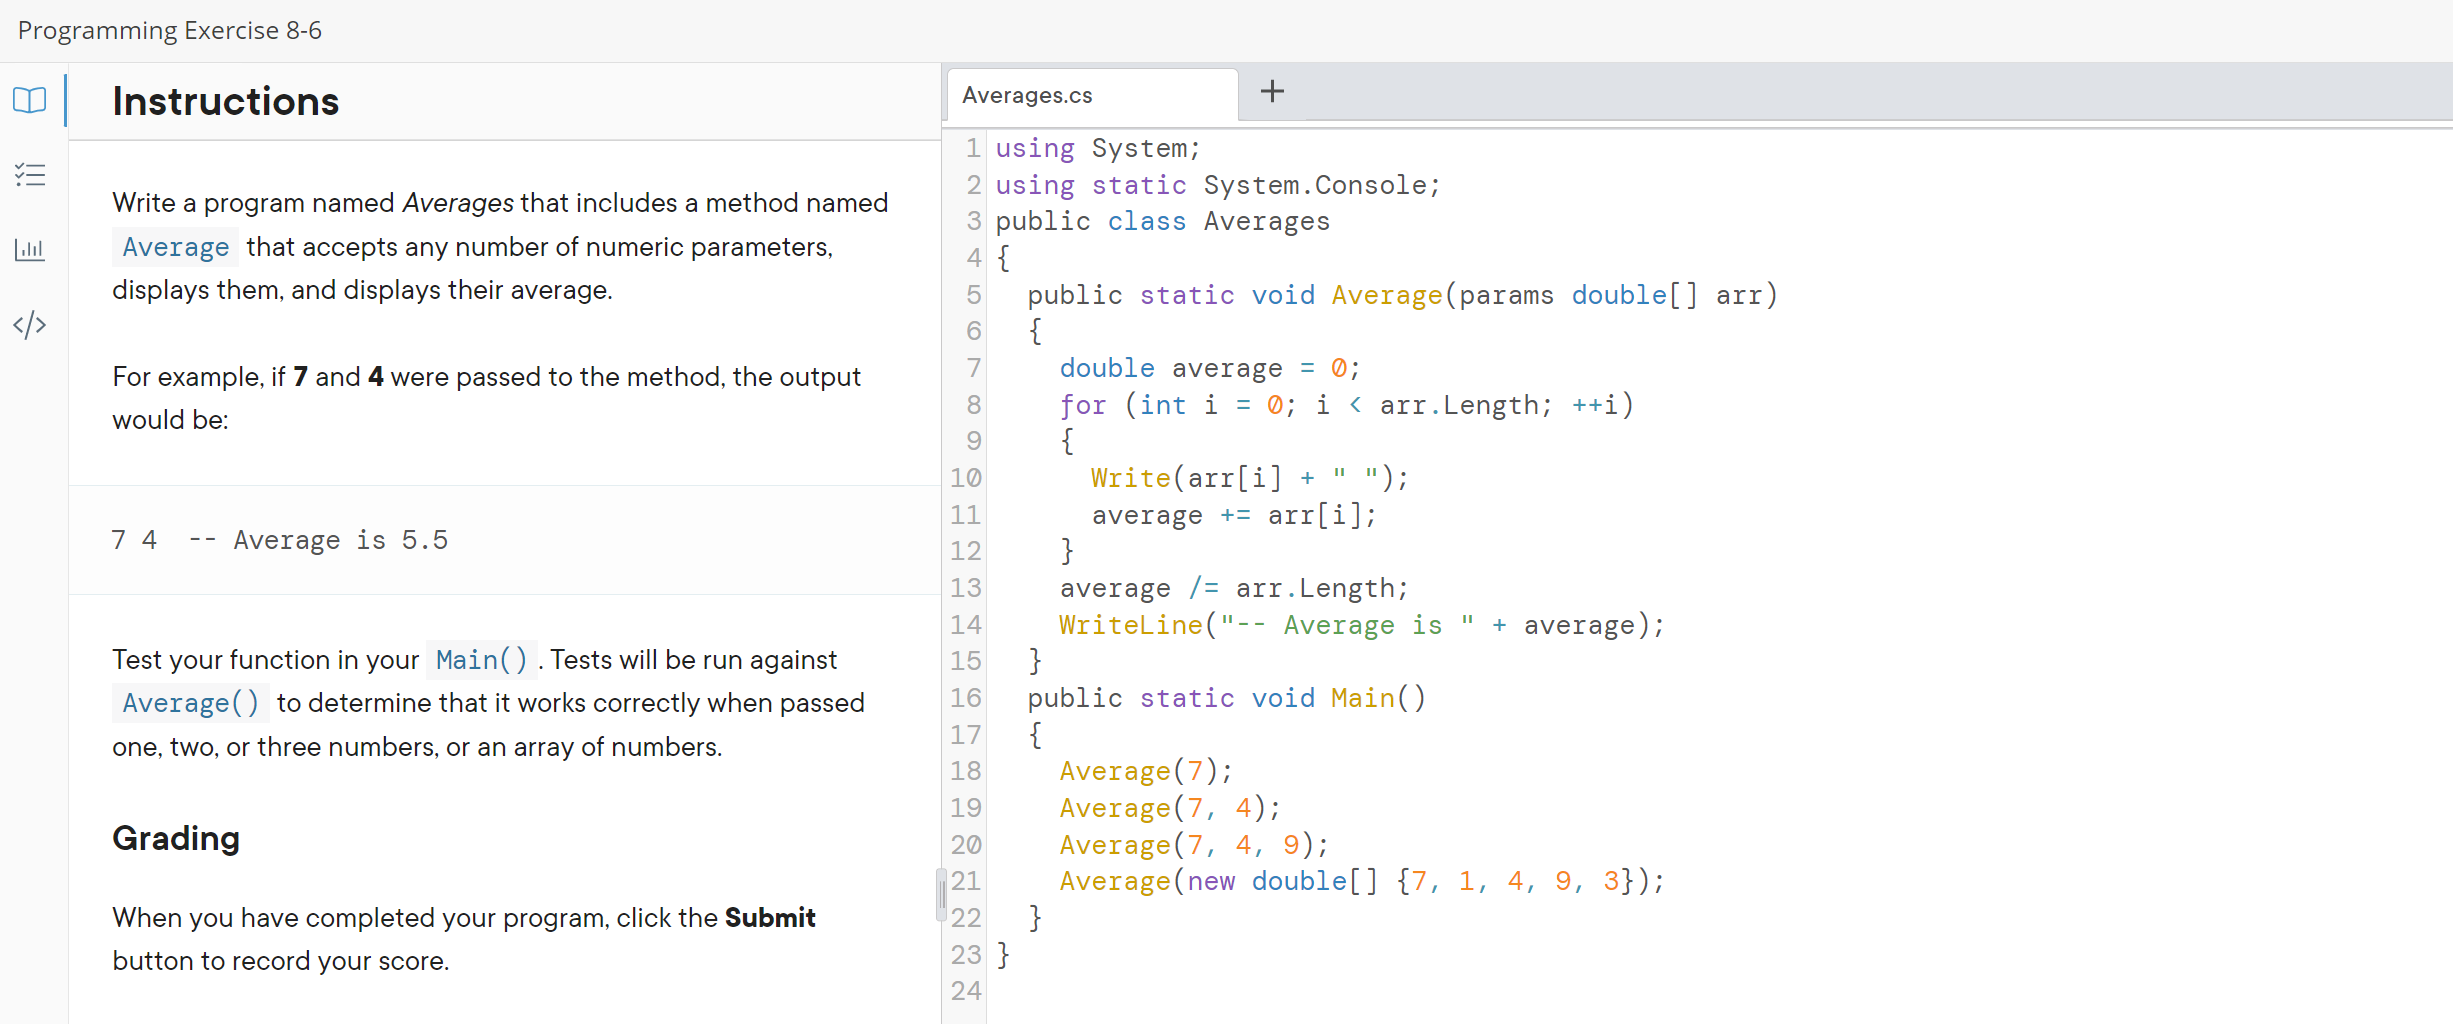Place cursor on the WriteLine statement at line 14
This screenshot has width=2453, height=1024.
coord(1360,624)
